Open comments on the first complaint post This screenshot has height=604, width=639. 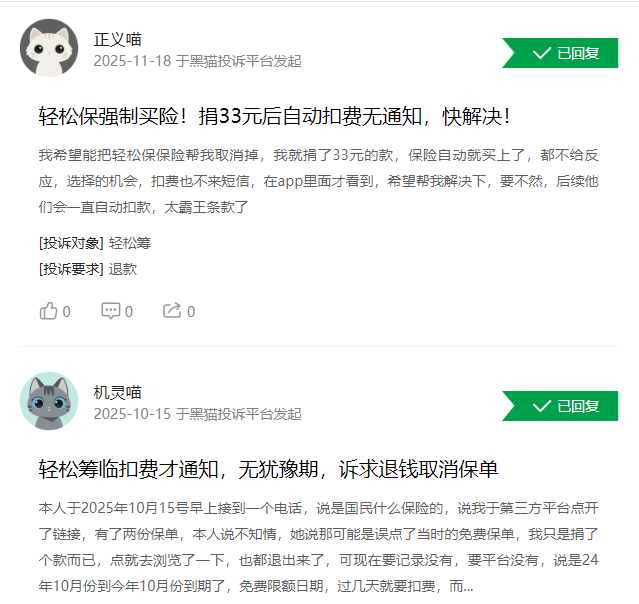[x=110, y=311]
